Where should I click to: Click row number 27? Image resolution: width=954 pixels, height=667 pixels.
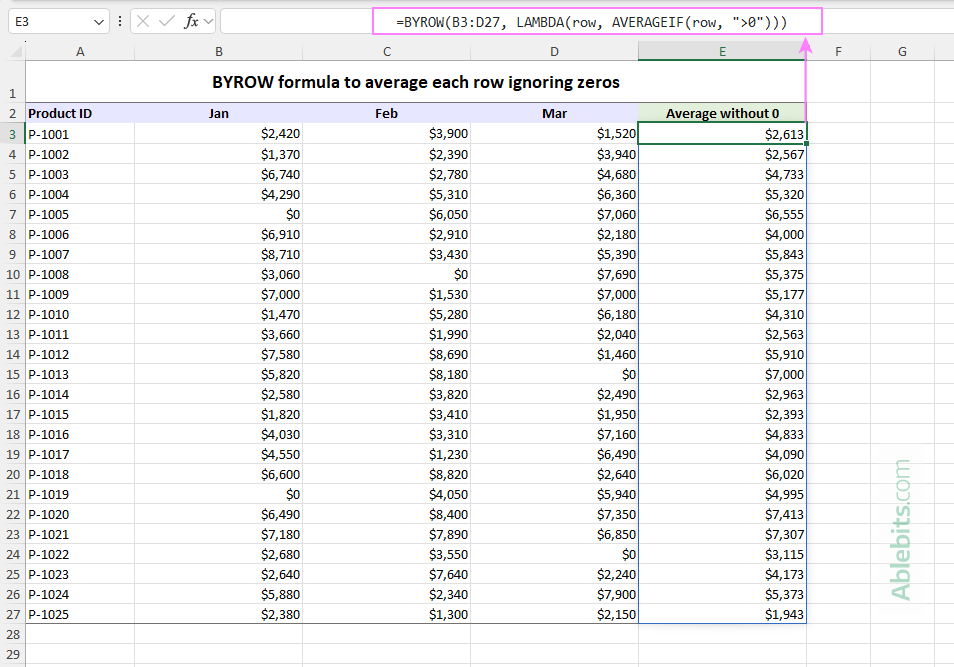click(12, 614)
